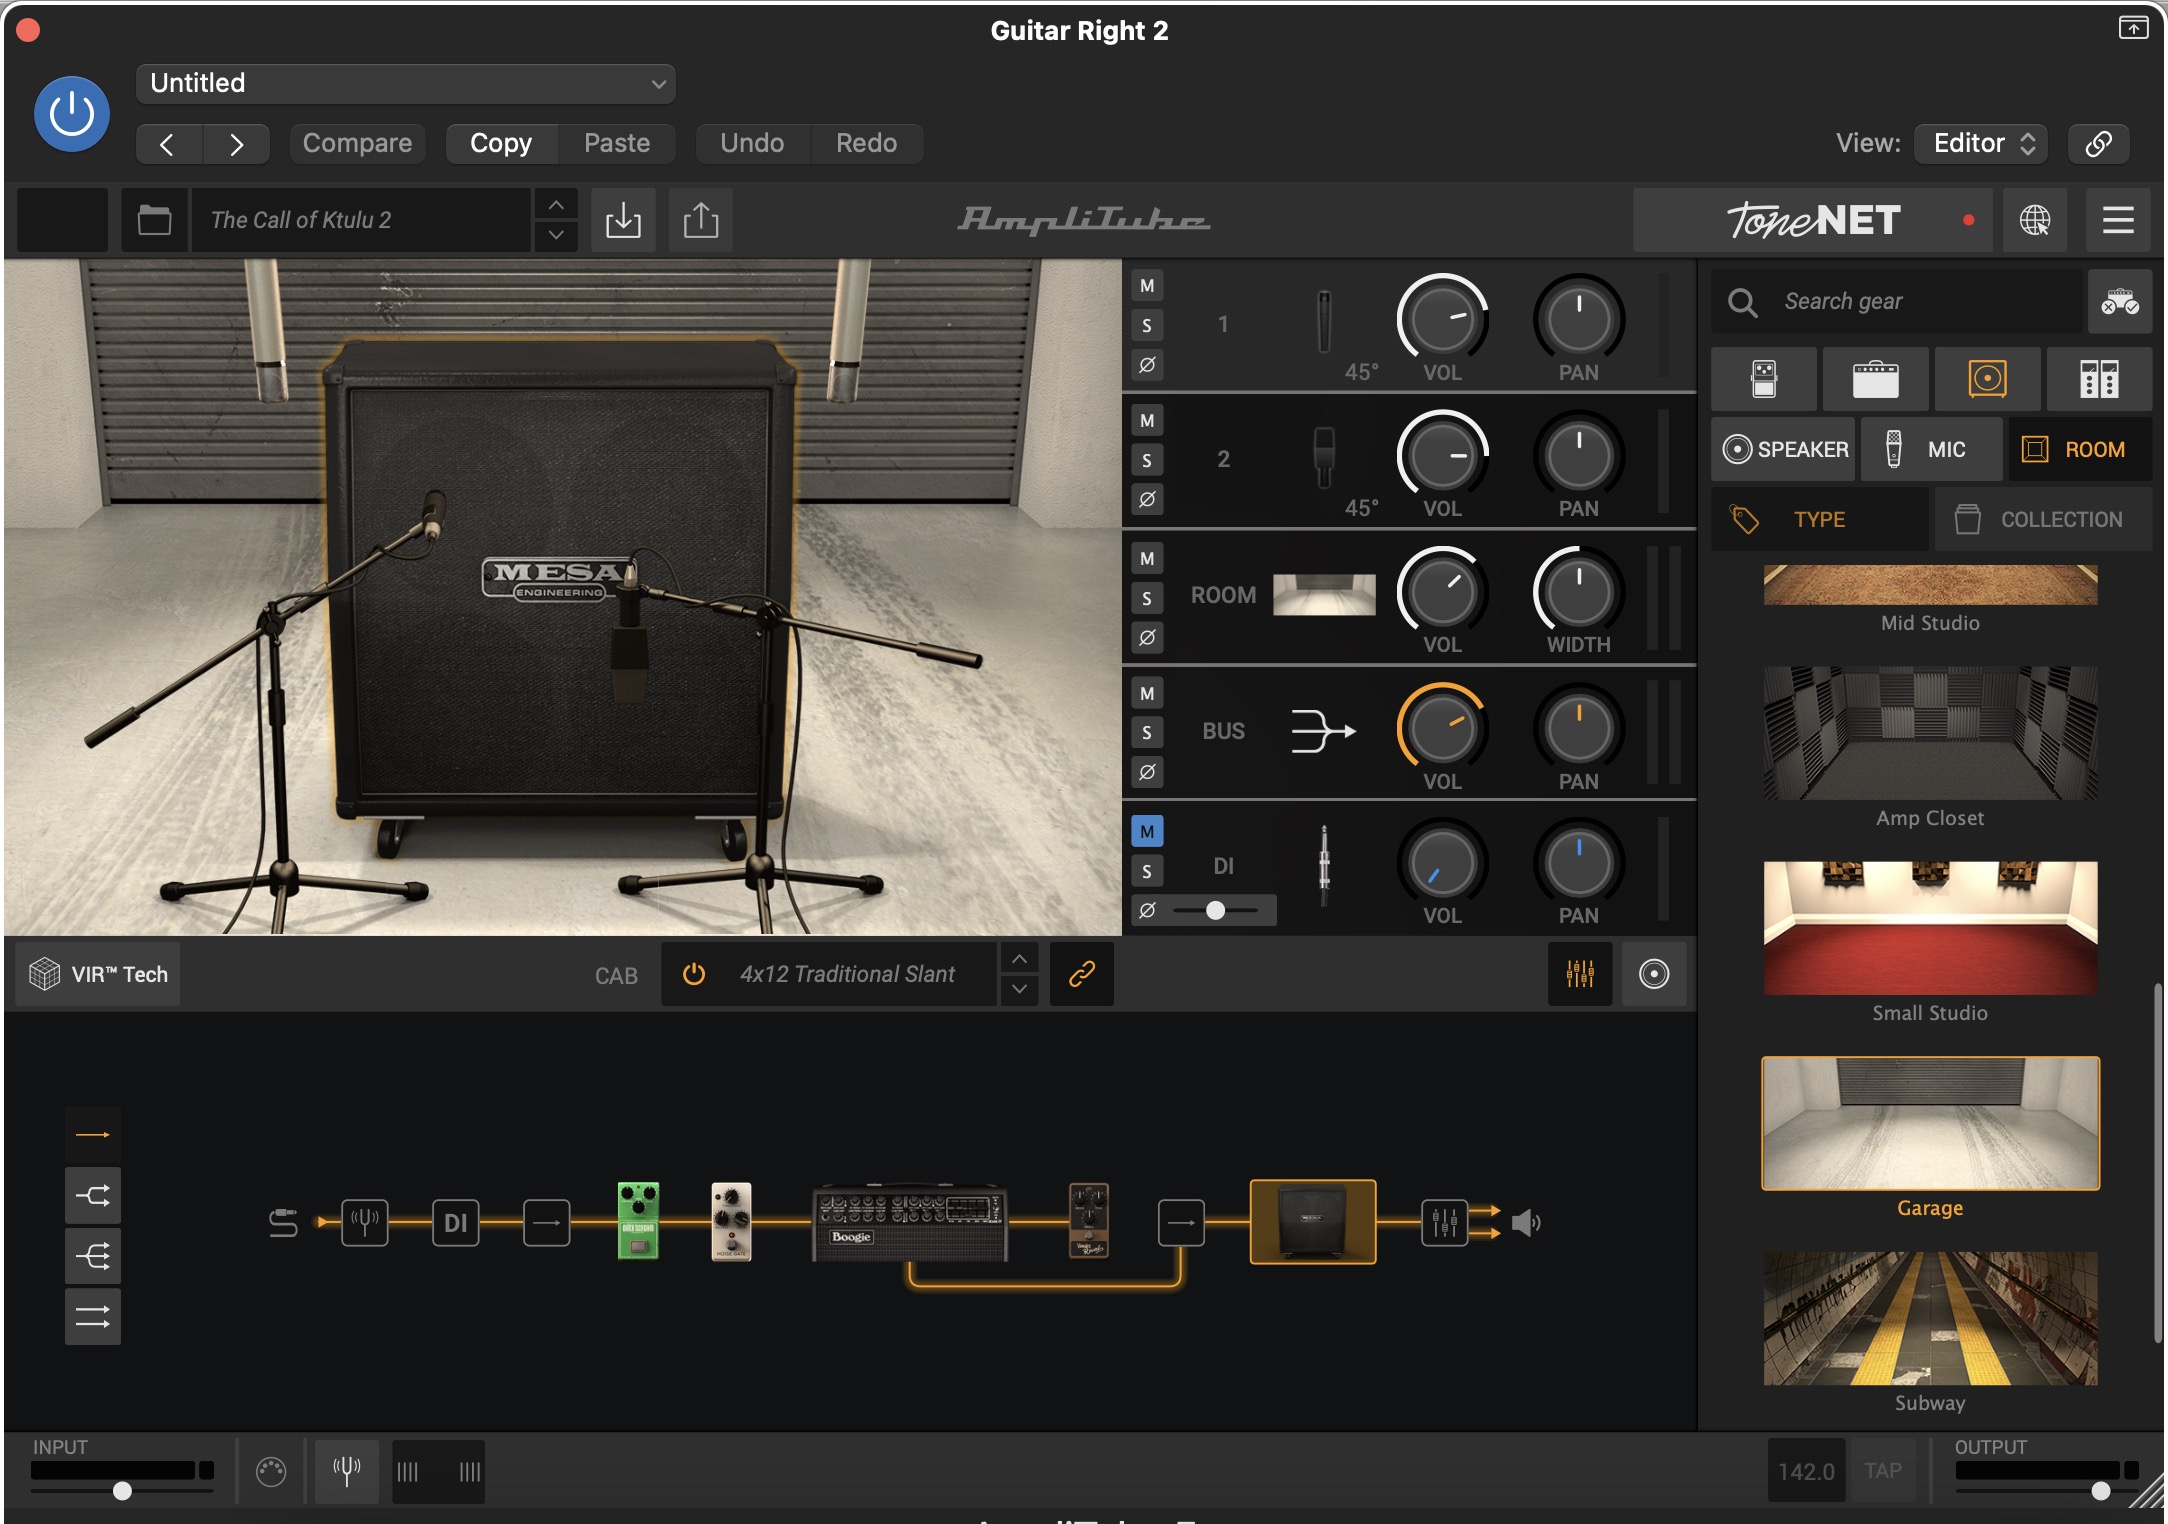Screen dimensions: 2168x1524
Task: Select the three-way split routing icon
Action: (93, 1256)
